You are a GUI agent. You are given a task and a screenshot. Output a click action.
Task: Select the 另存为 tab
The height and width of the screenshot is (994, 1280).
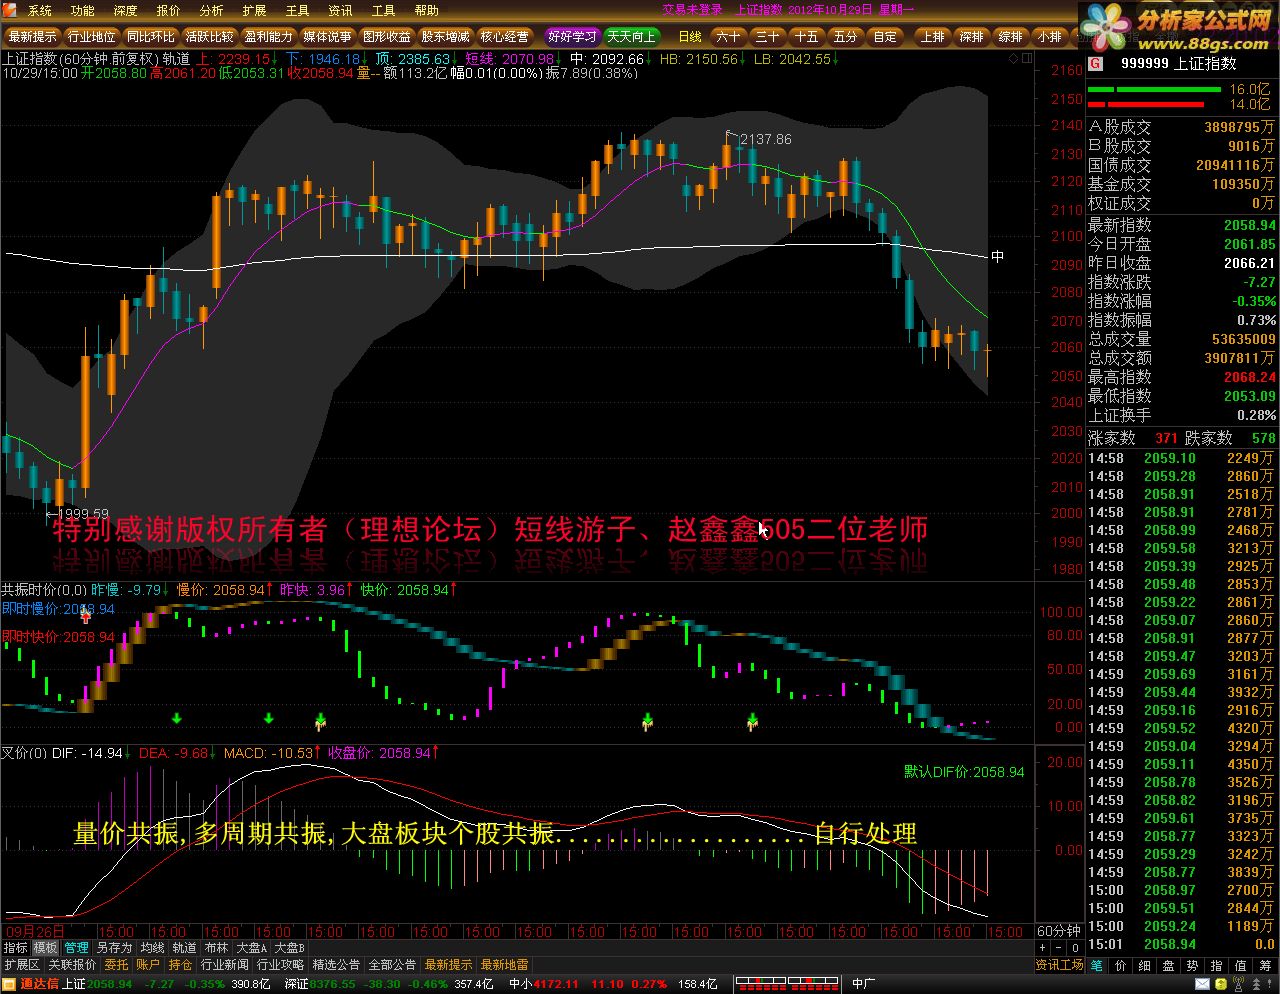[114, 948]
